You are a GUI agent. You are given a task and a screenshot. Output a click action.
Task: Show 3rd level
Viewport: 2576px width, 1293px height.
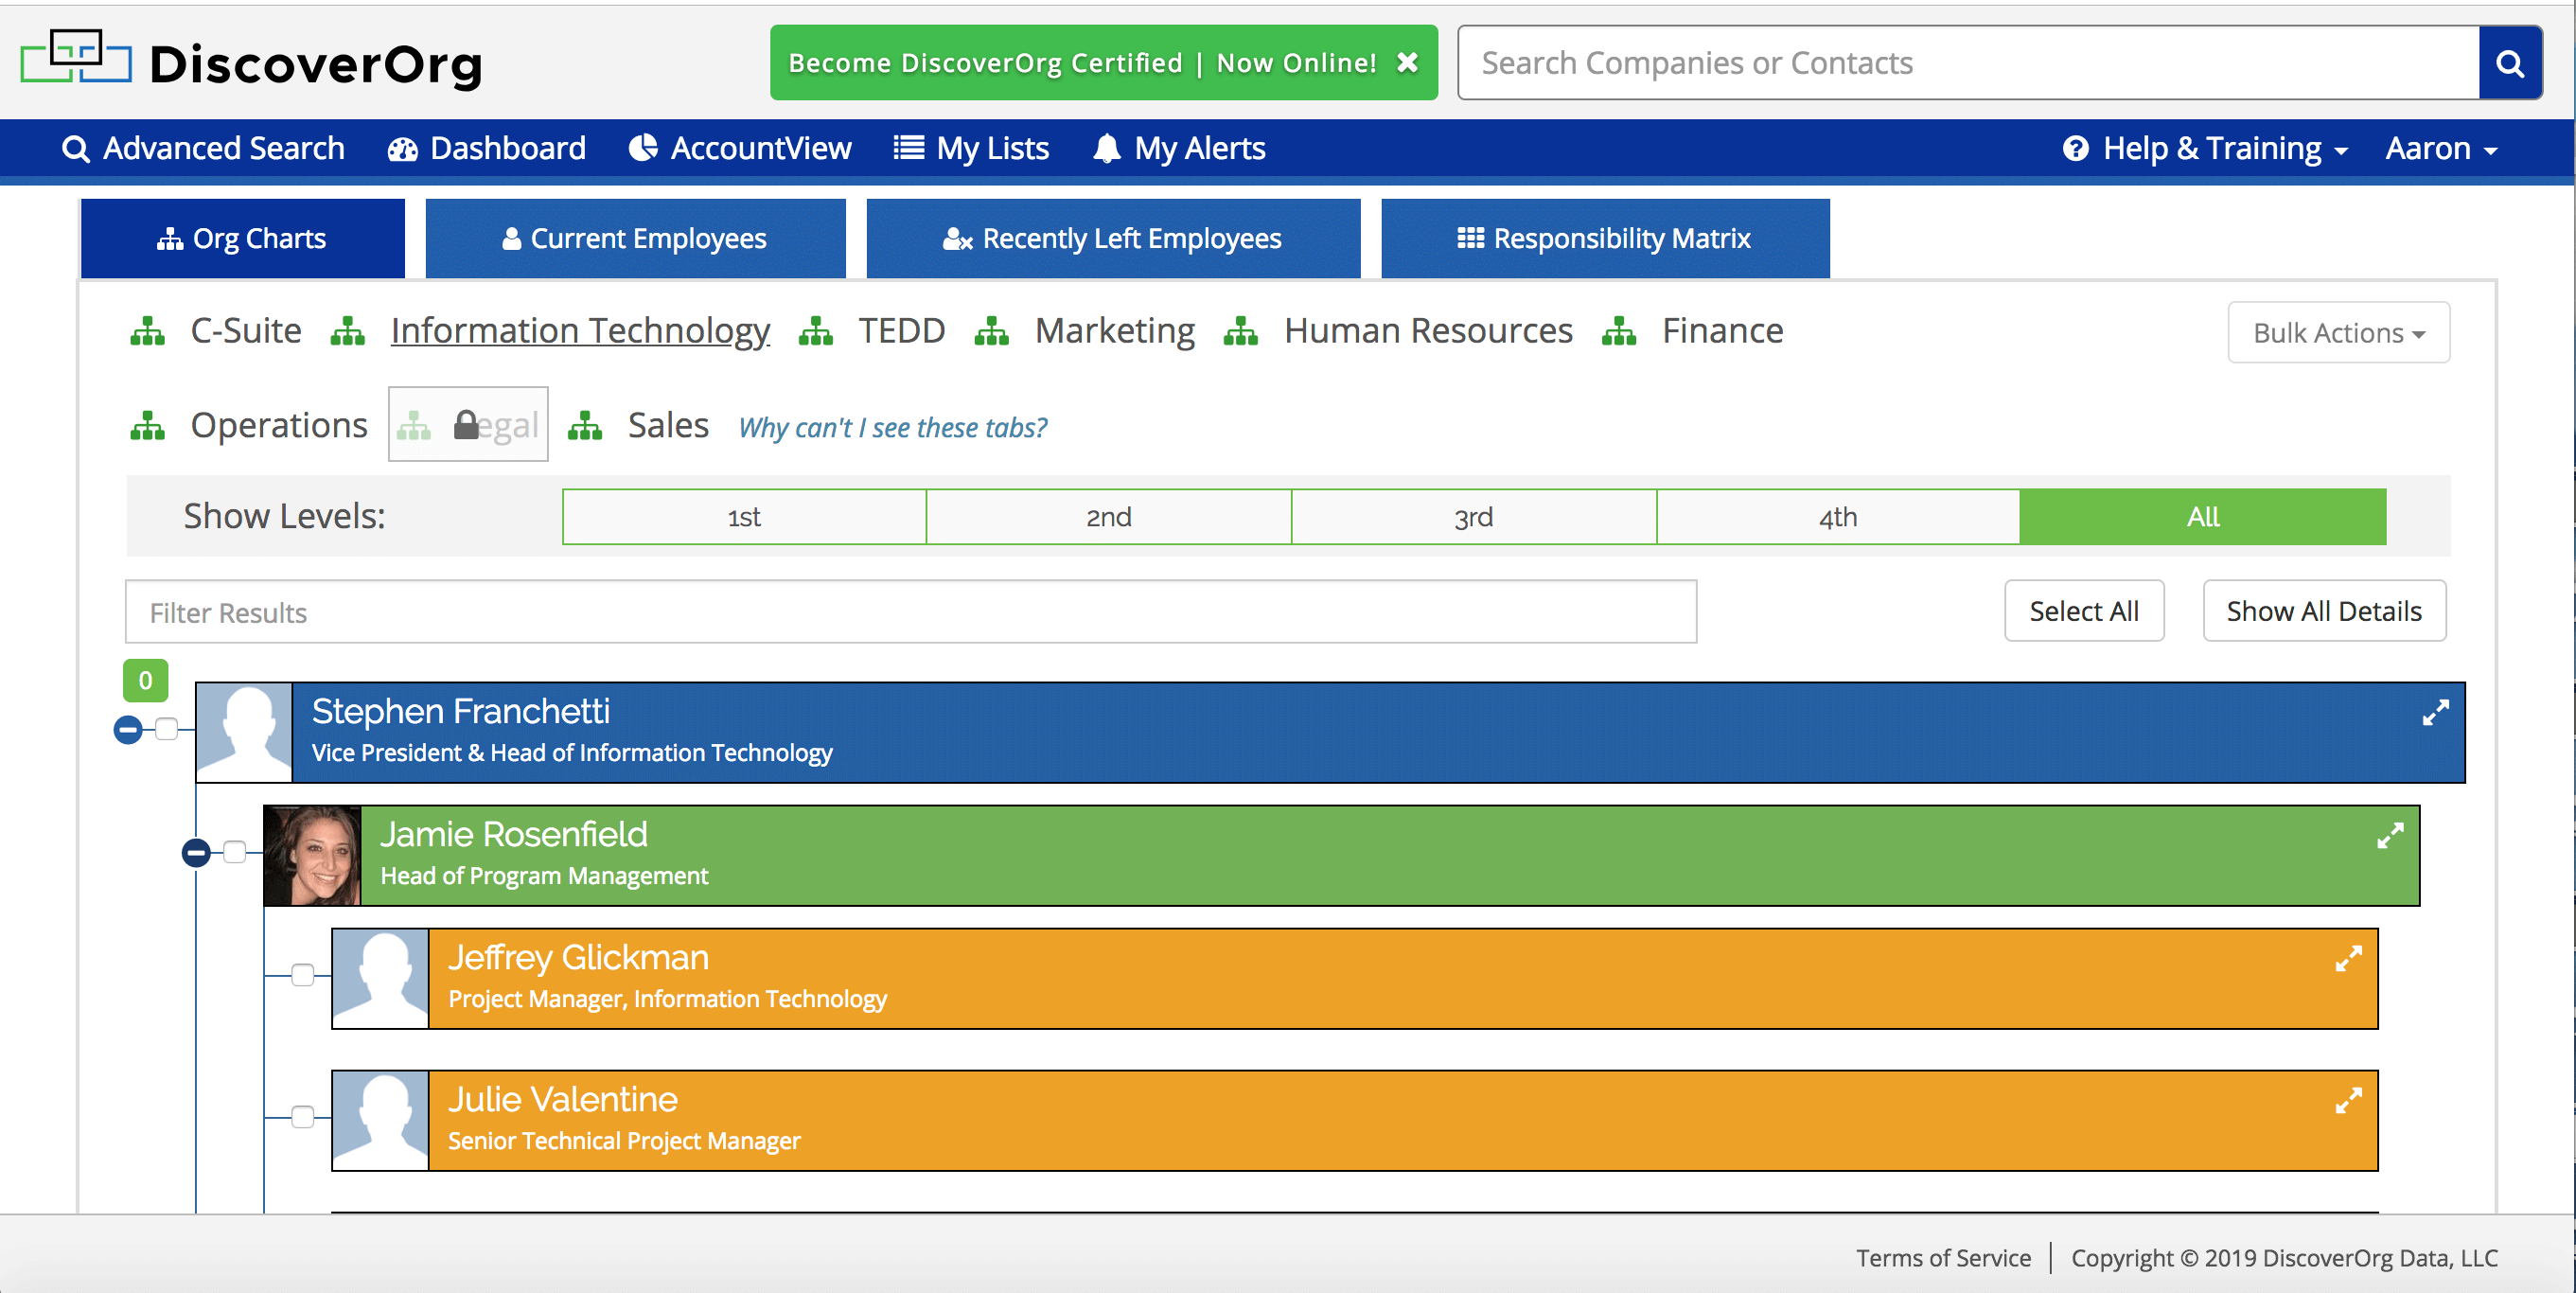click(1474, 517)
